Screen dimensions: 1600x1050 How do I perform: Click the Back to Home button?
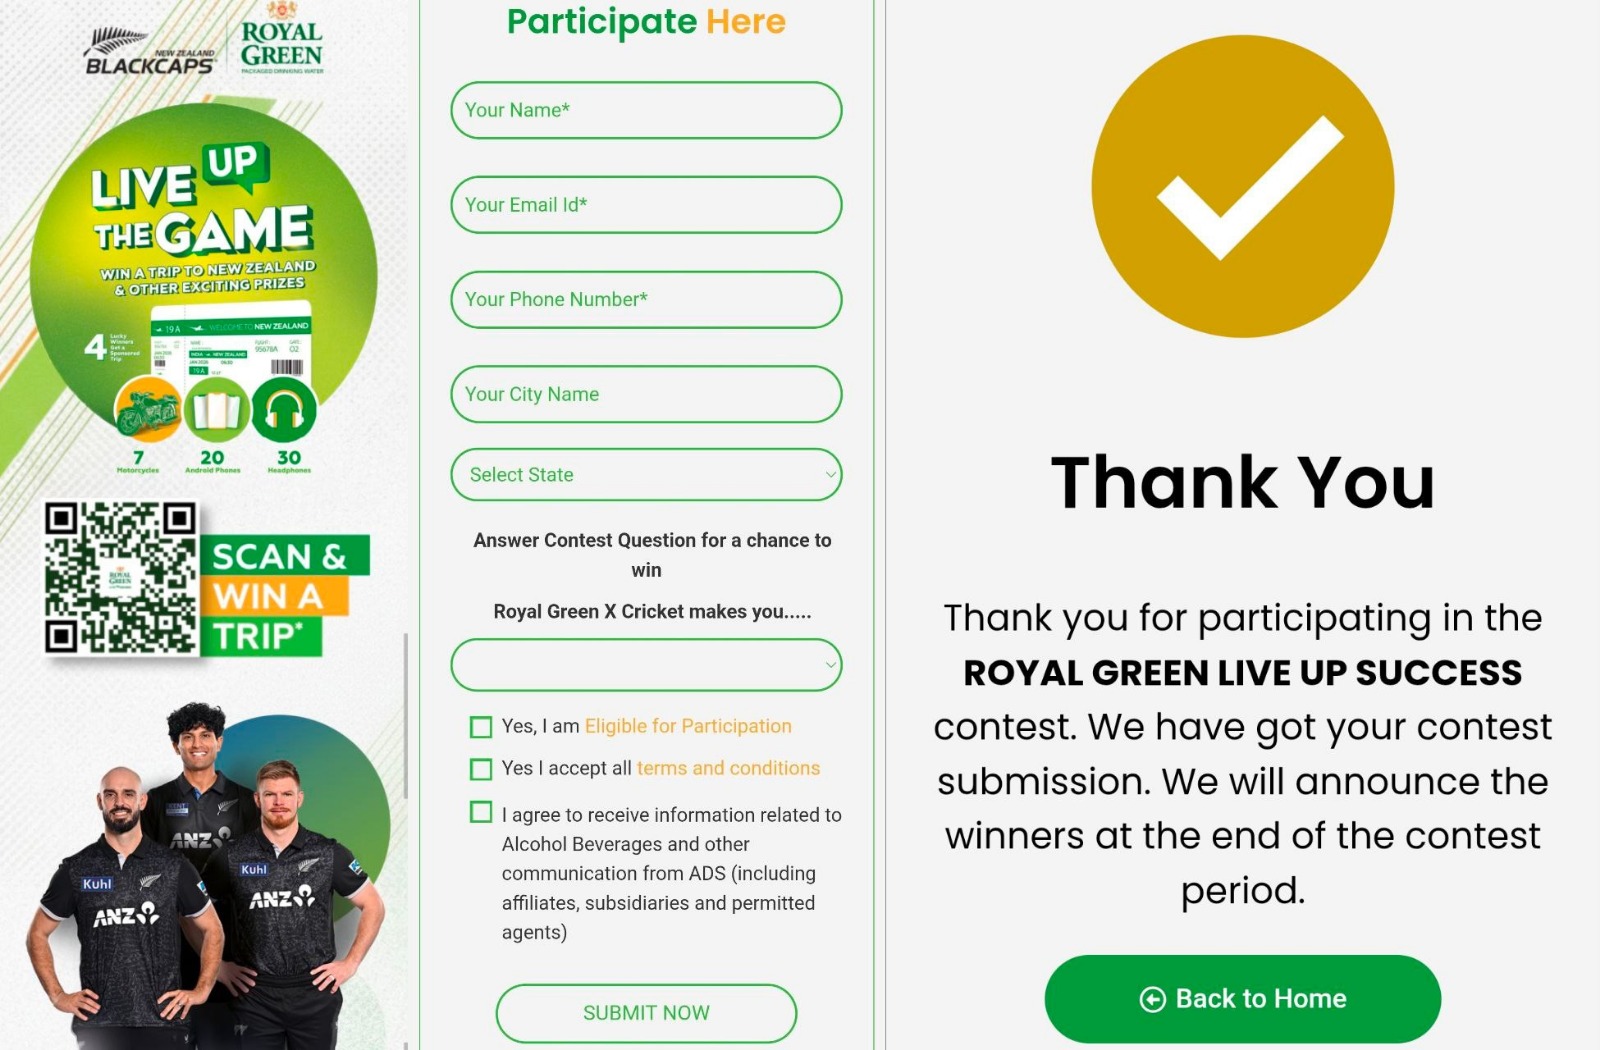[1242, 999]
